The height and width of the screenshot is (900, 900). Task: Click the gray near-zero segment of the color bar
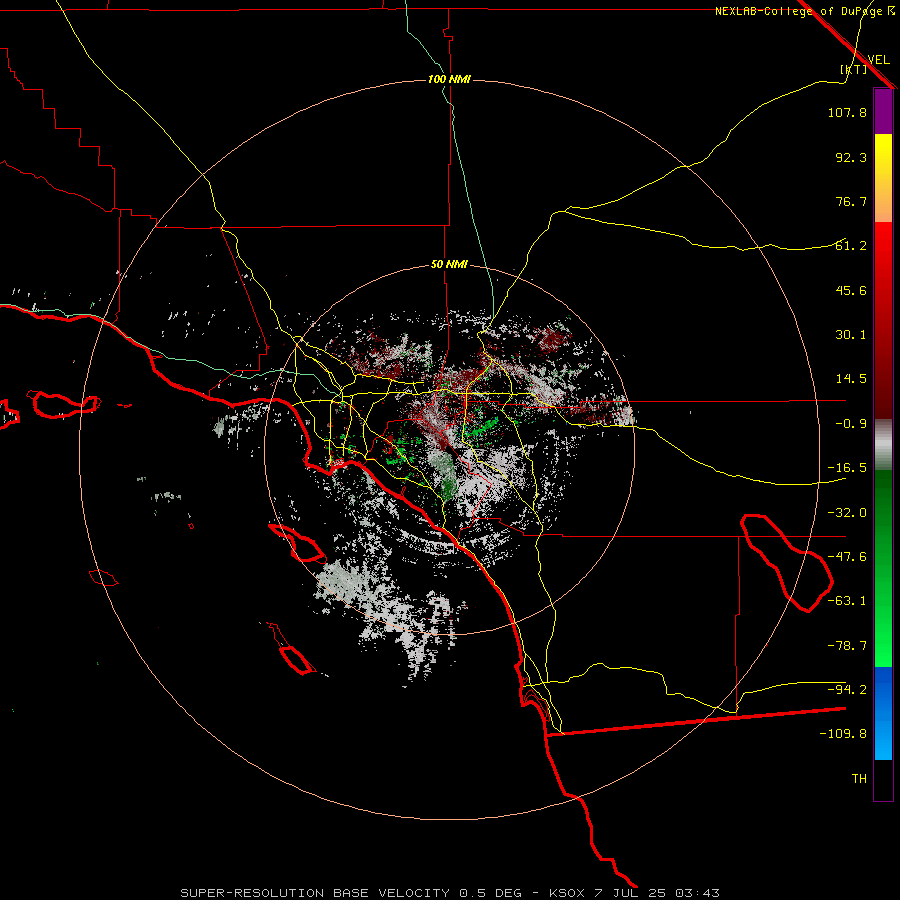pos(883,445)
